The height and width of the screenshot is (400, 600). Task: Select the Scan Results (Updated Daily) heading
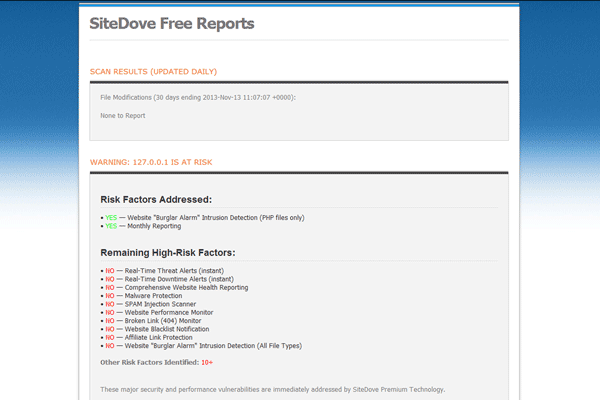[x=153, y=71]
